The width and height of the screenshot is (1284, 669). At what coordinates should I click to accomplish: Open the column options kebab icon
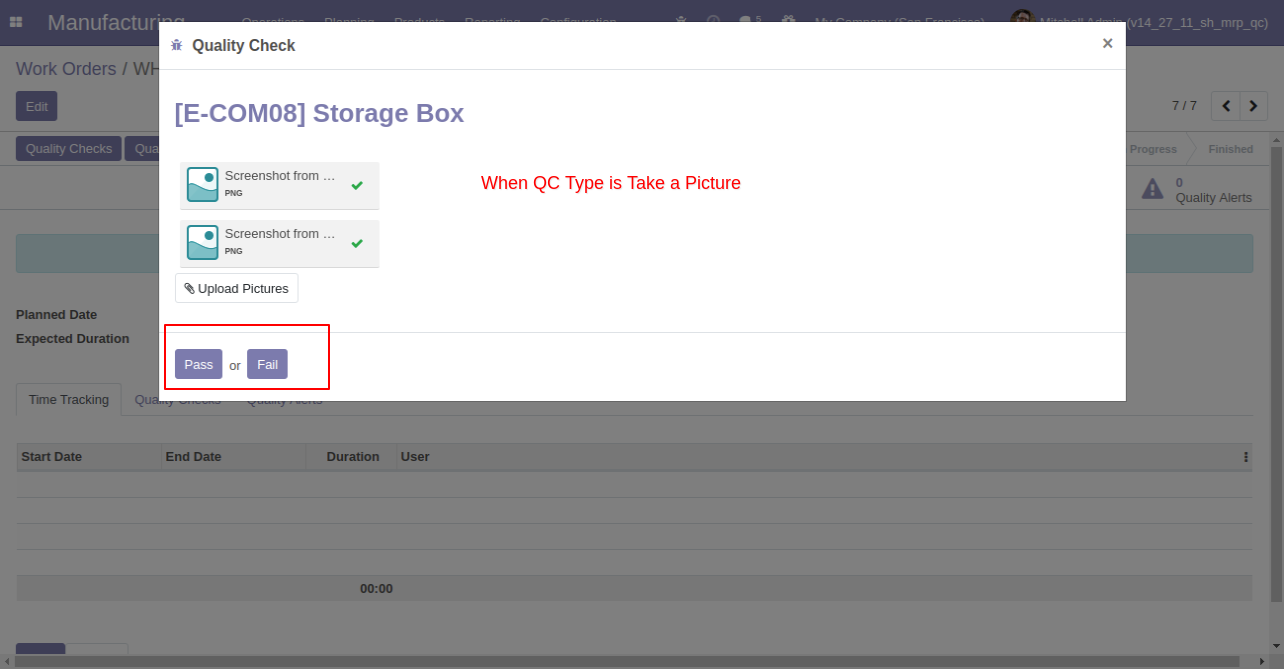(1246, 457)
